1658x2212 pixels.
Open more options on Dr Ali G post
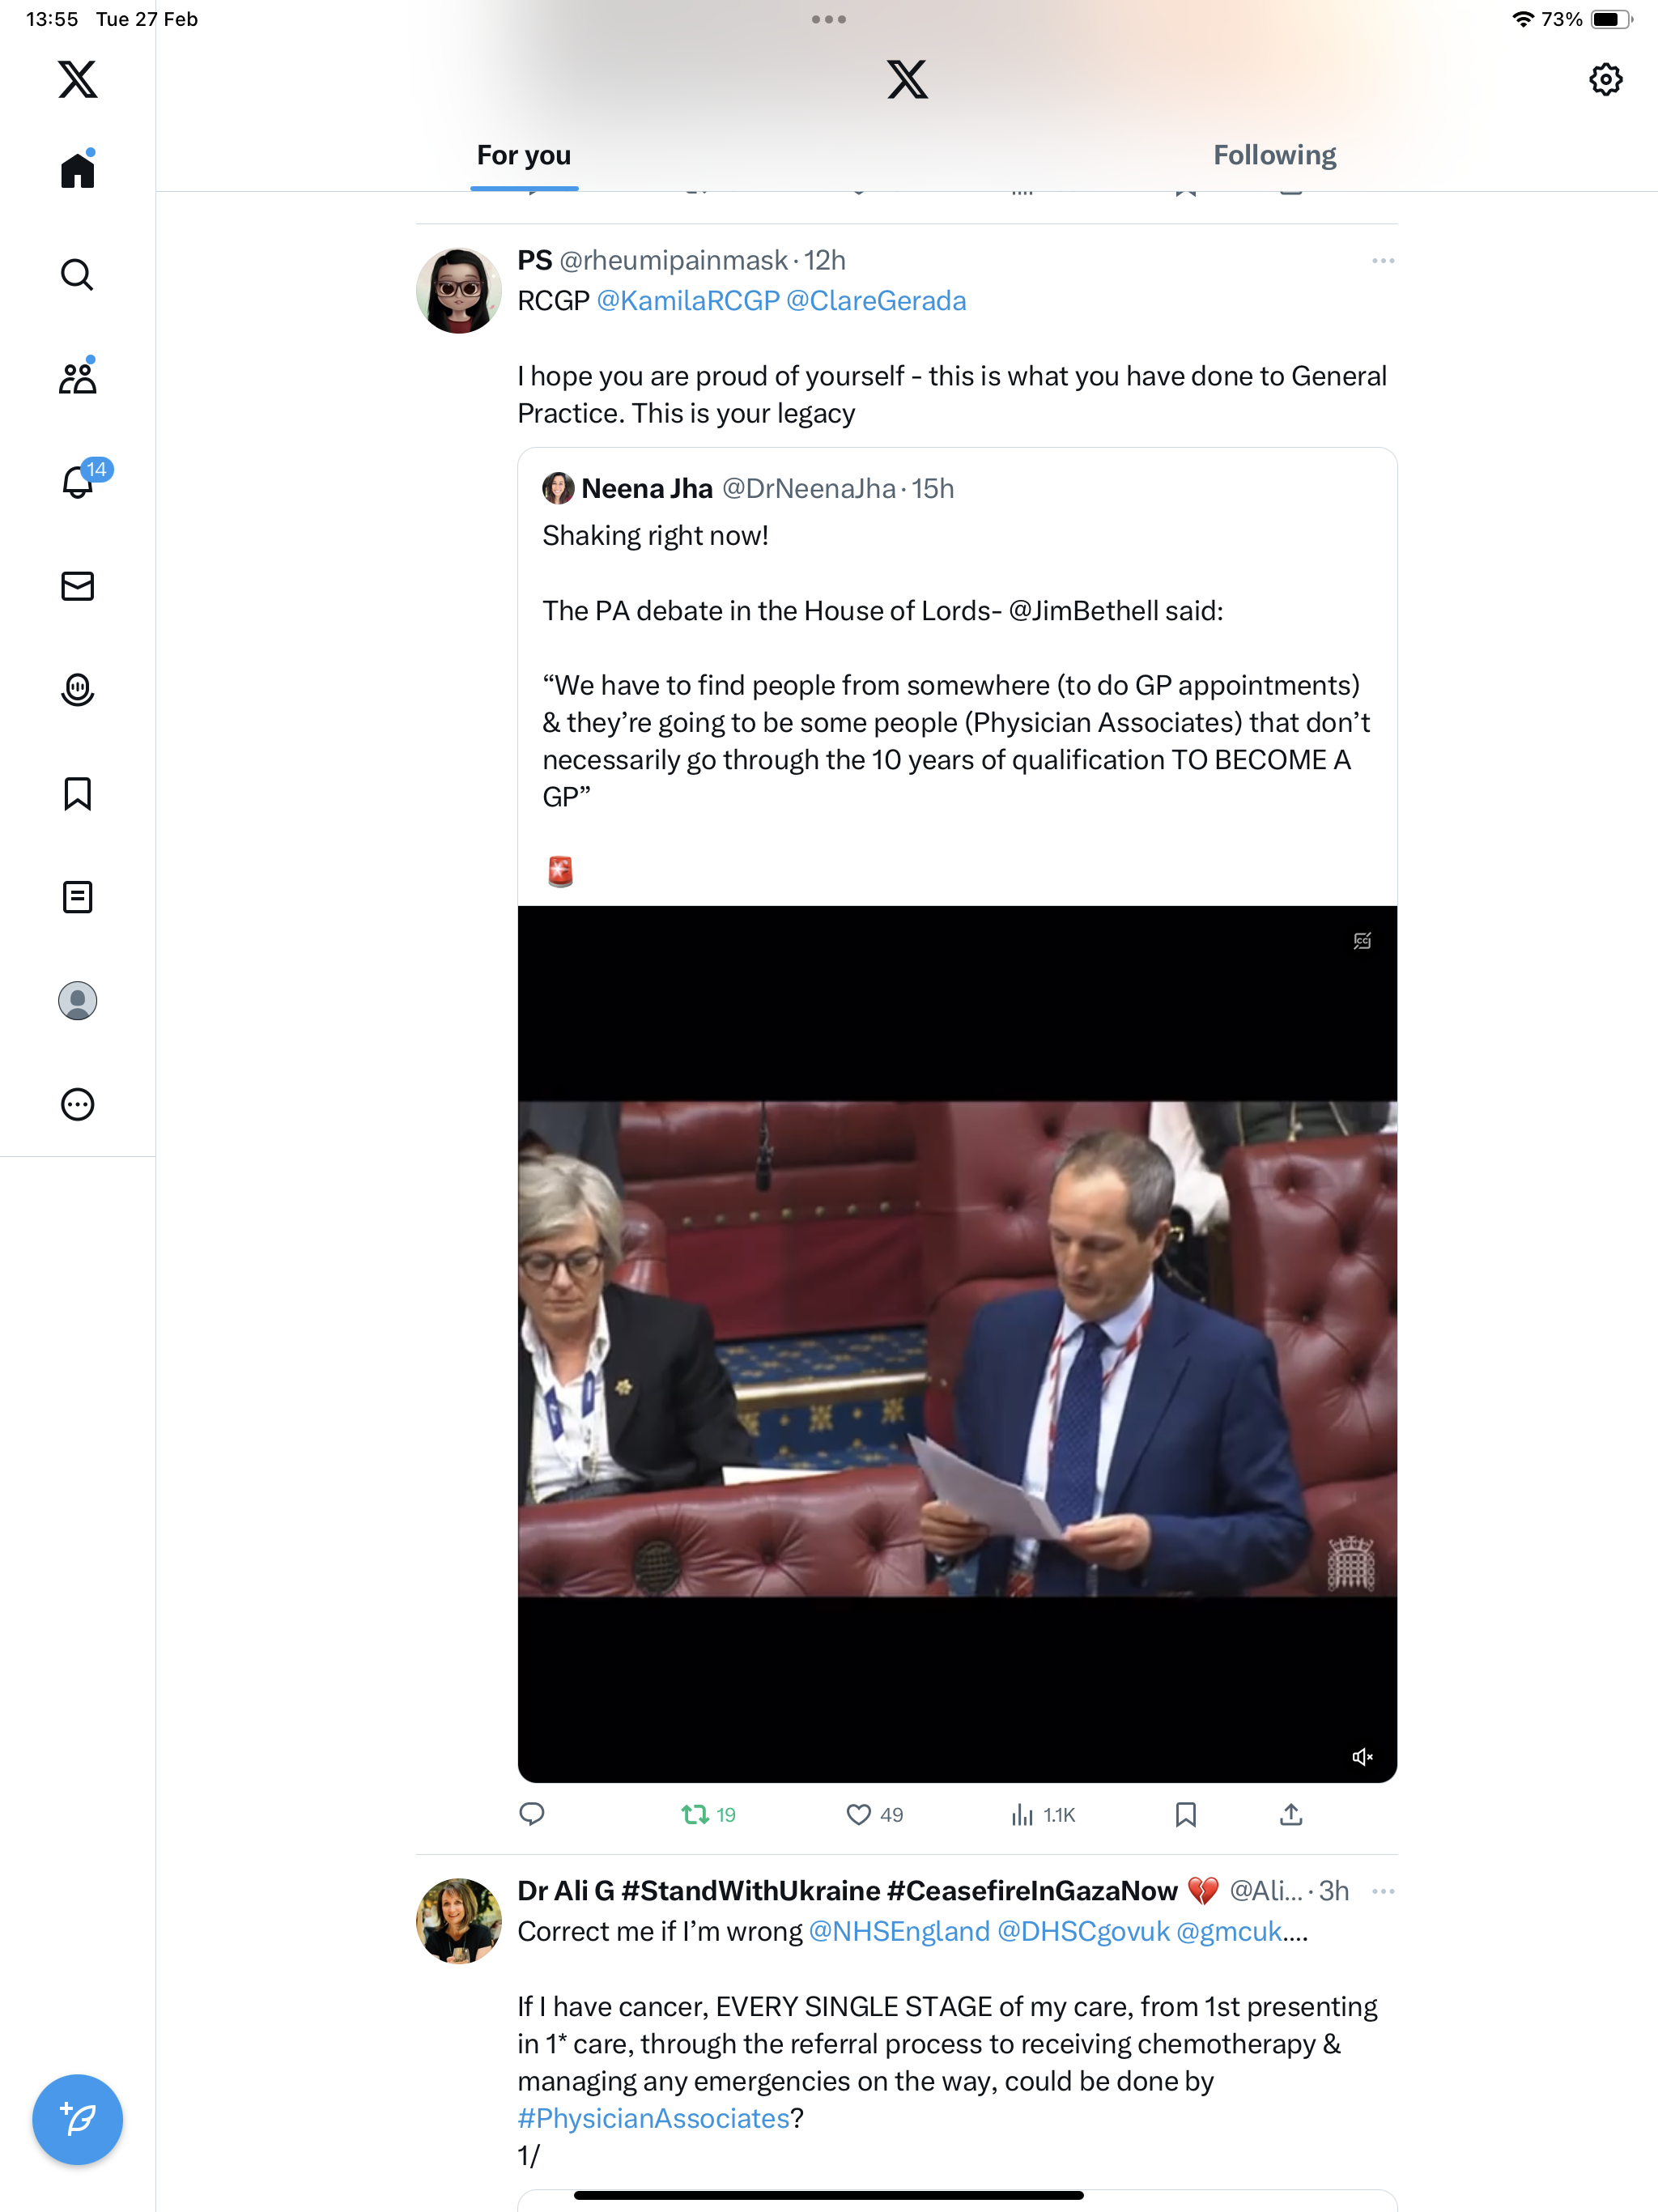click(1383, 1891)
